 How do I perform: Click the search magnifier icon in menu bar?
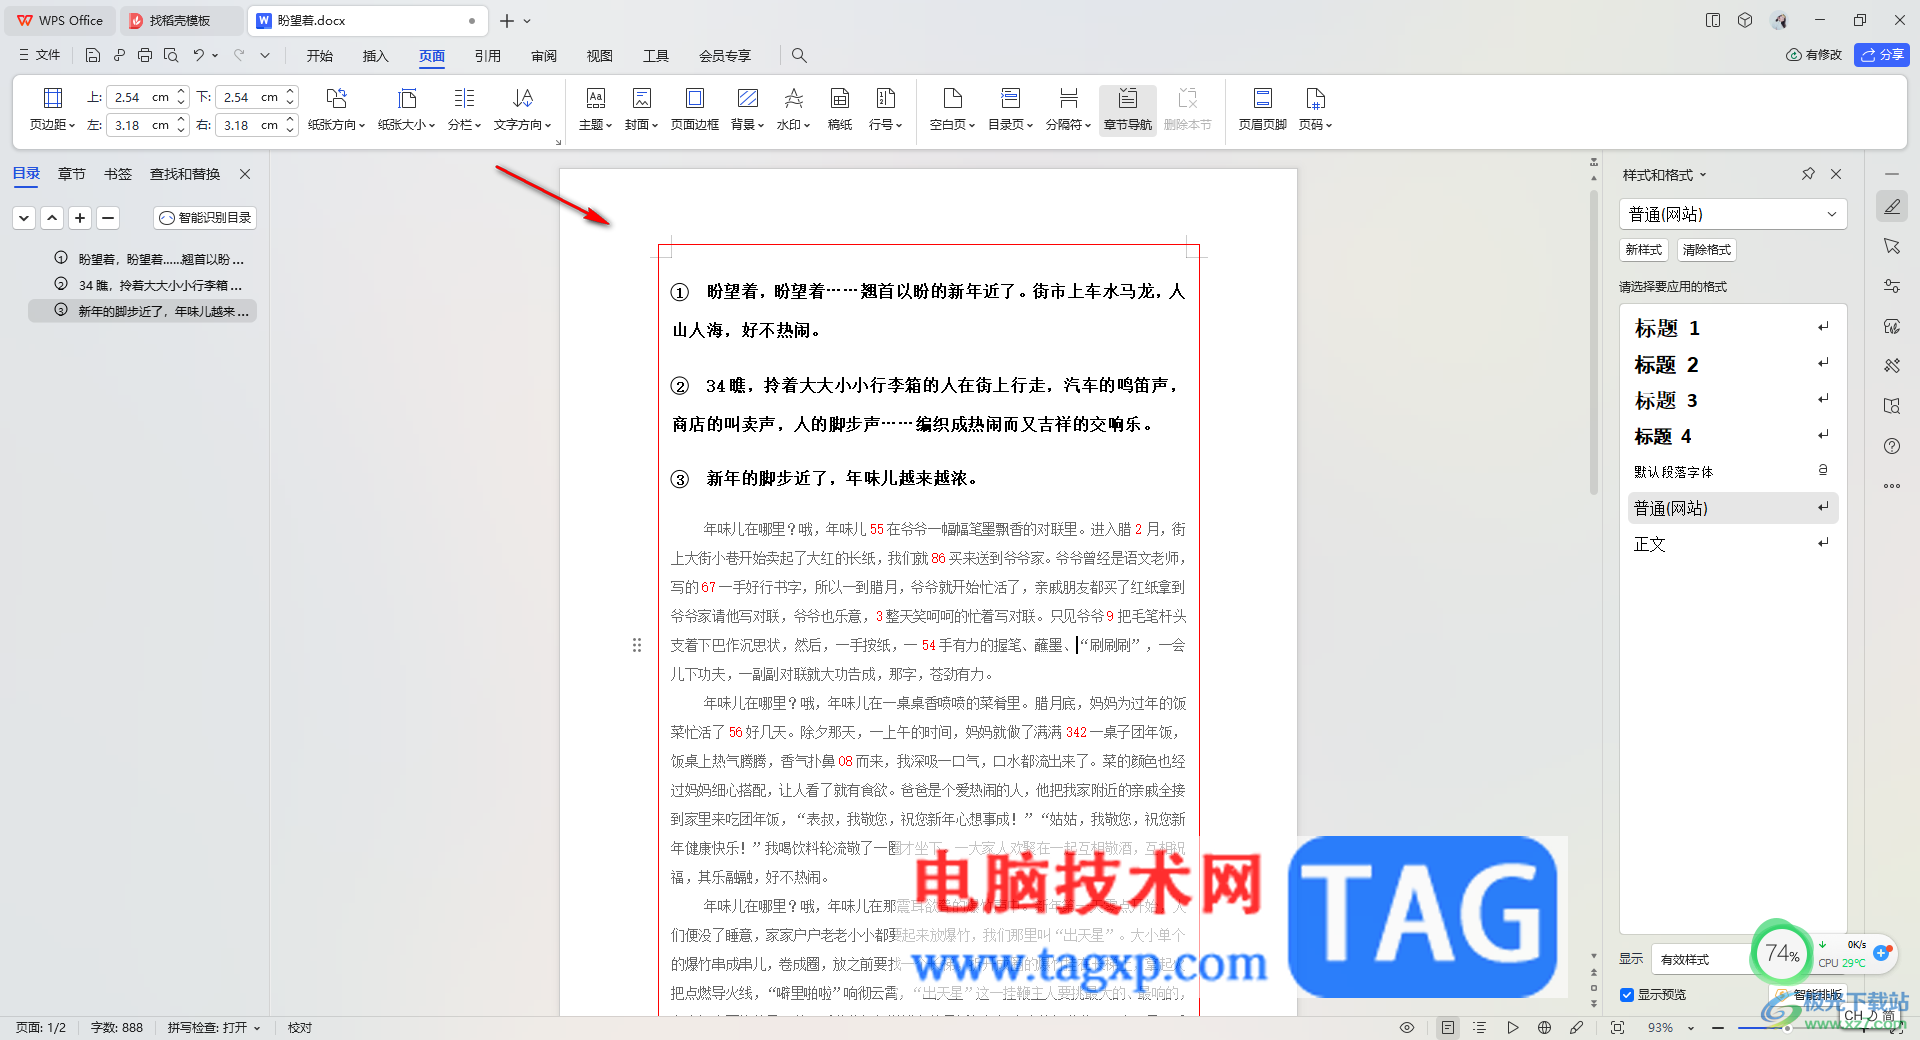(x=799, y=55)
